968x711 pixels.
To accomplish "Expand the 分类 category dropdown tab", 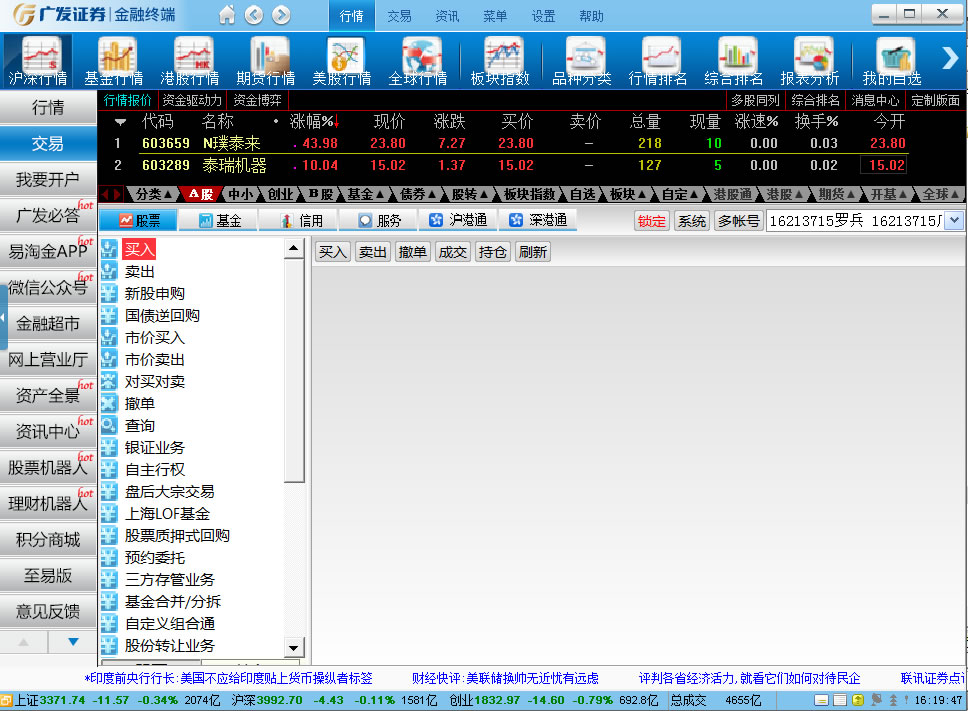I will 154,194.
